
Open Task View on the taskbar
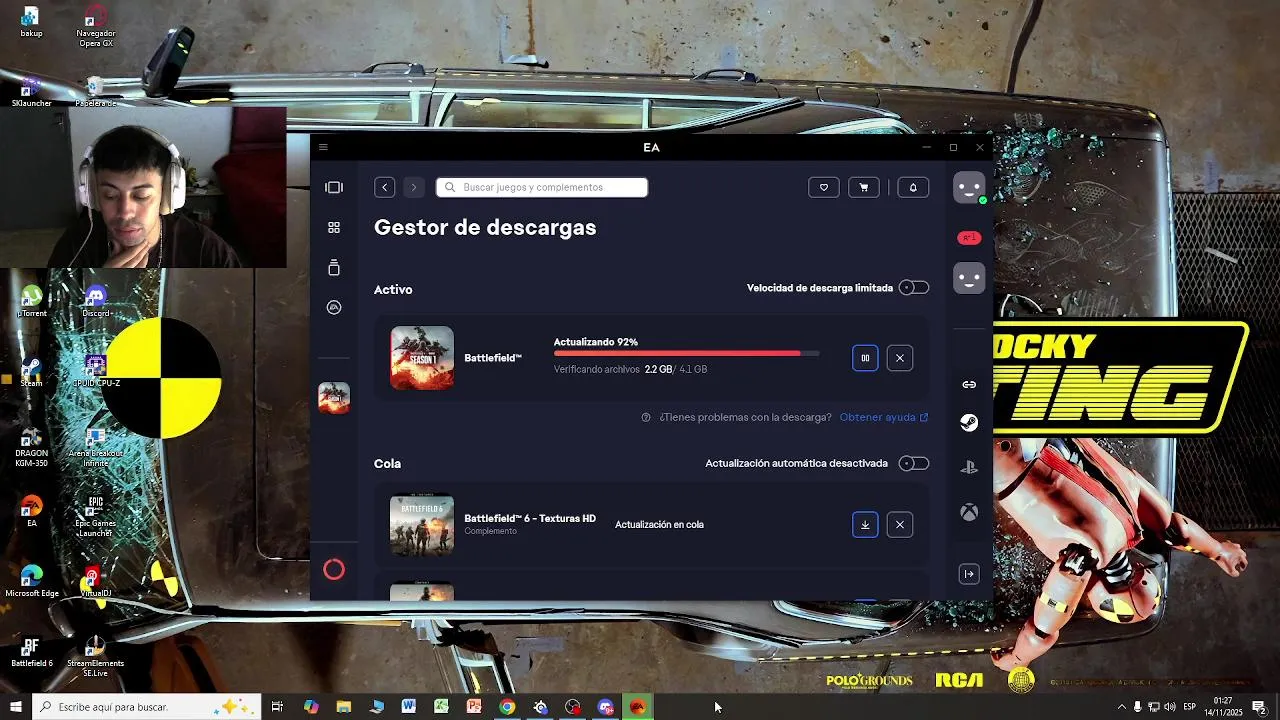coord(277,707)
